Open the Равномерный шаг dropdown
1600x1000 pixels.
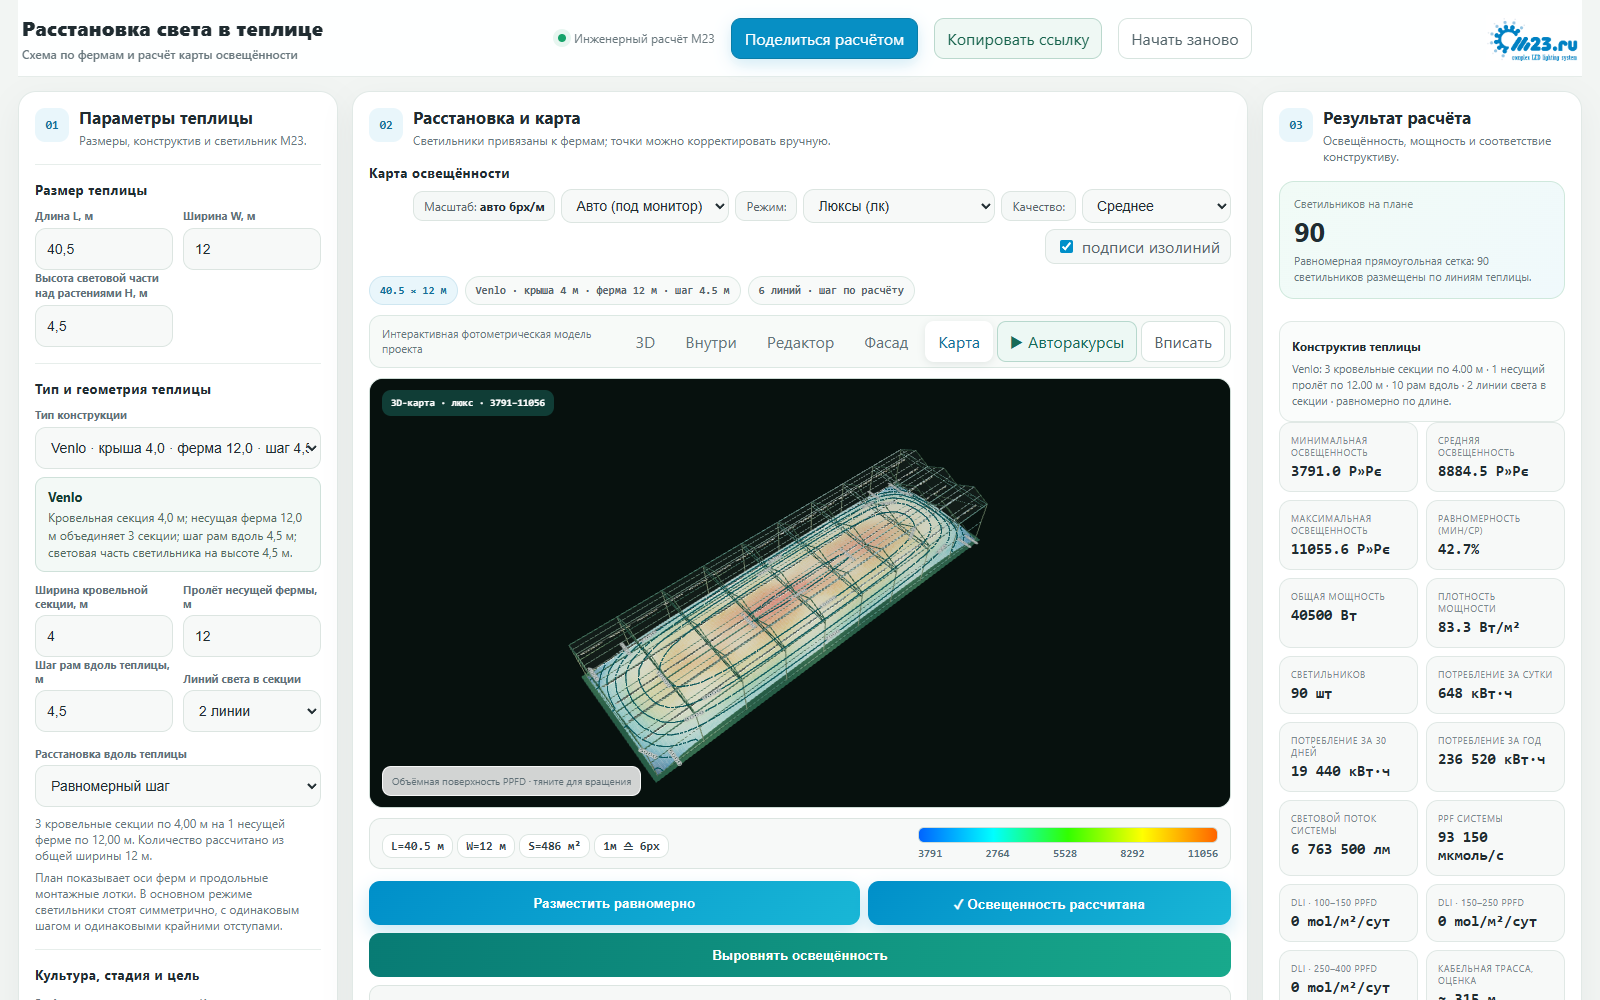tap(178, 786)
